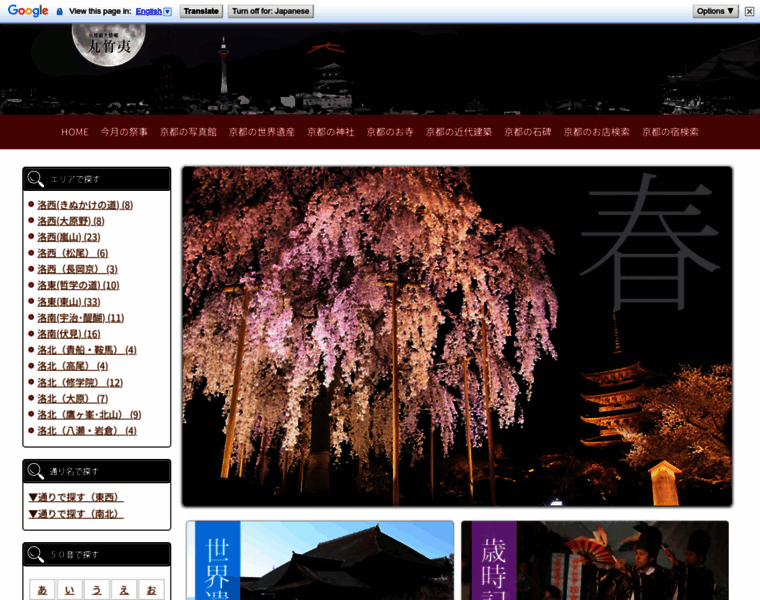Click magnifier icon in 50音で探す header
The width and height of the screenshot is (760, 600).
coord(35,554)
